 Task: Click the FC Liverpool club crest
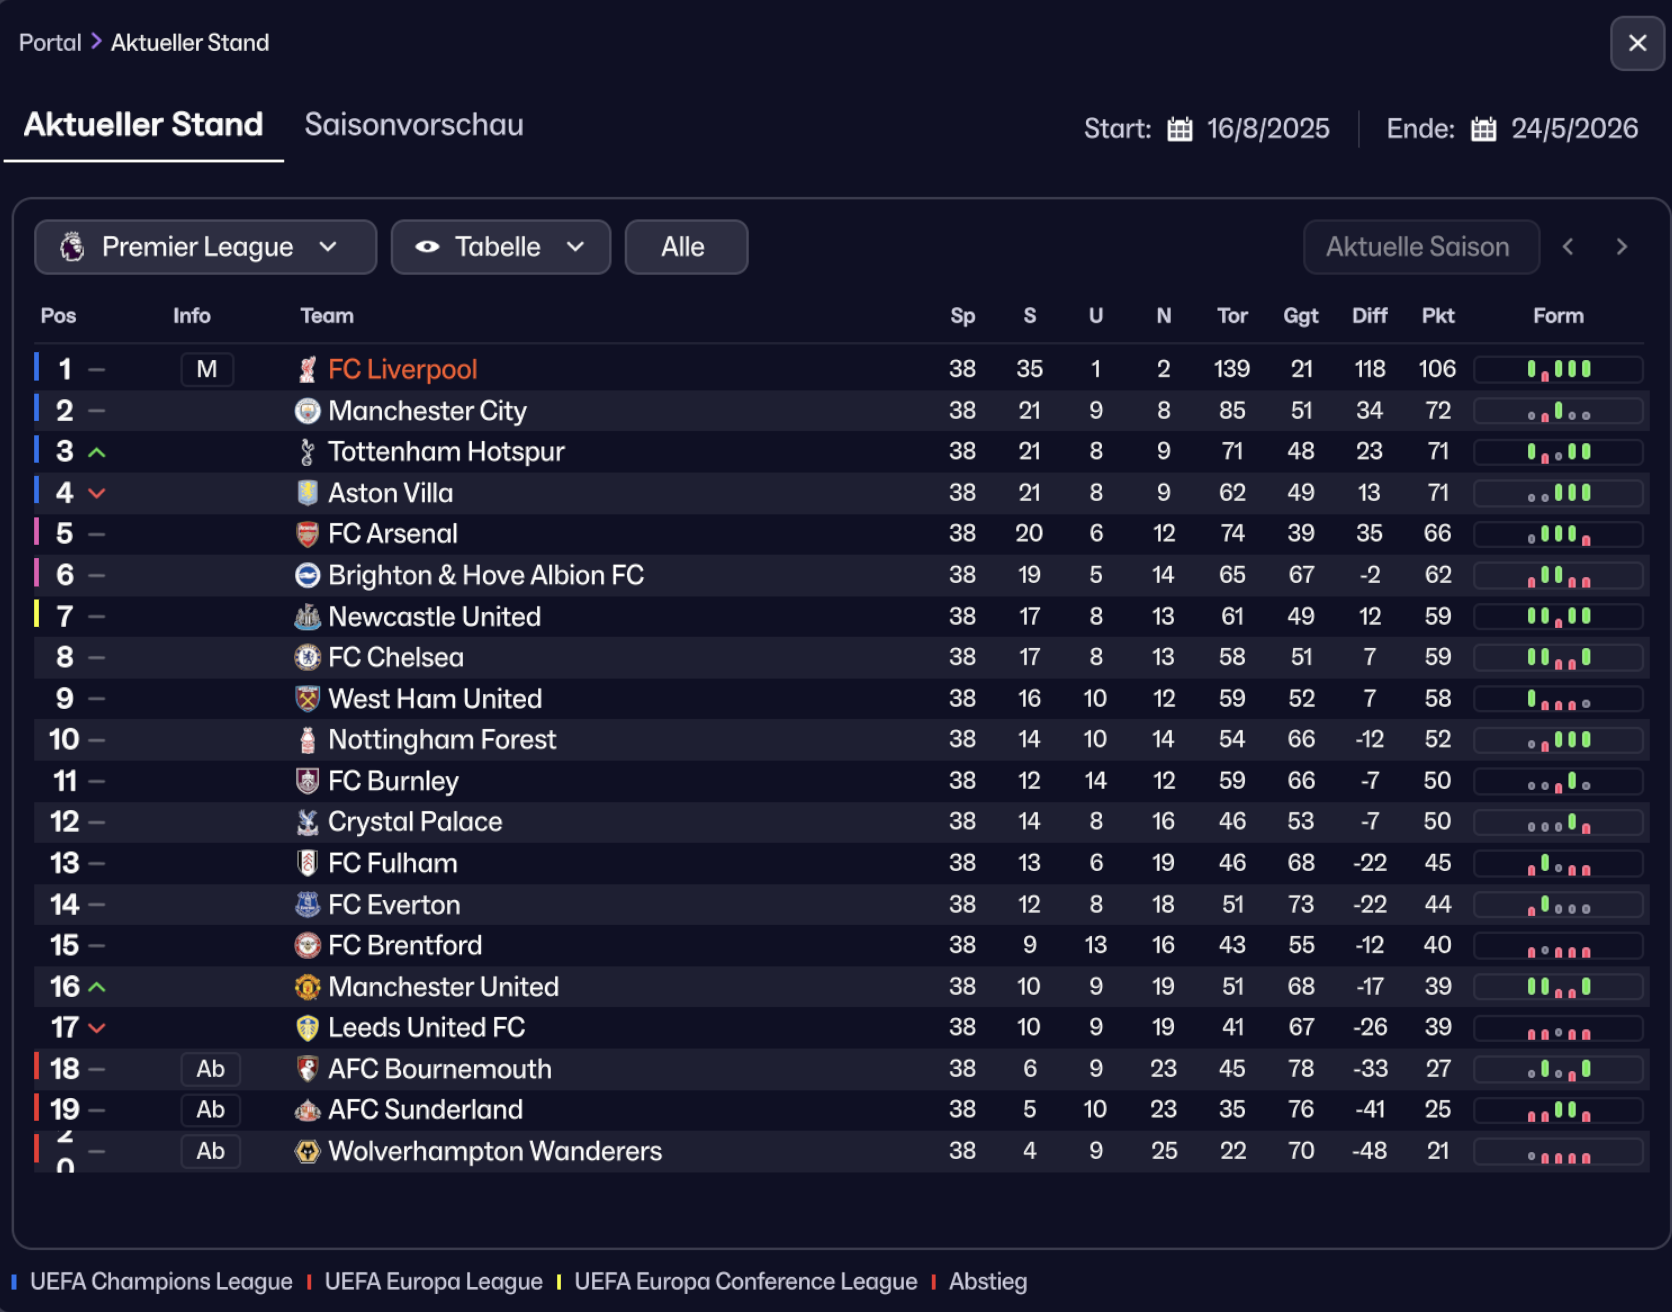pos(308,370)
